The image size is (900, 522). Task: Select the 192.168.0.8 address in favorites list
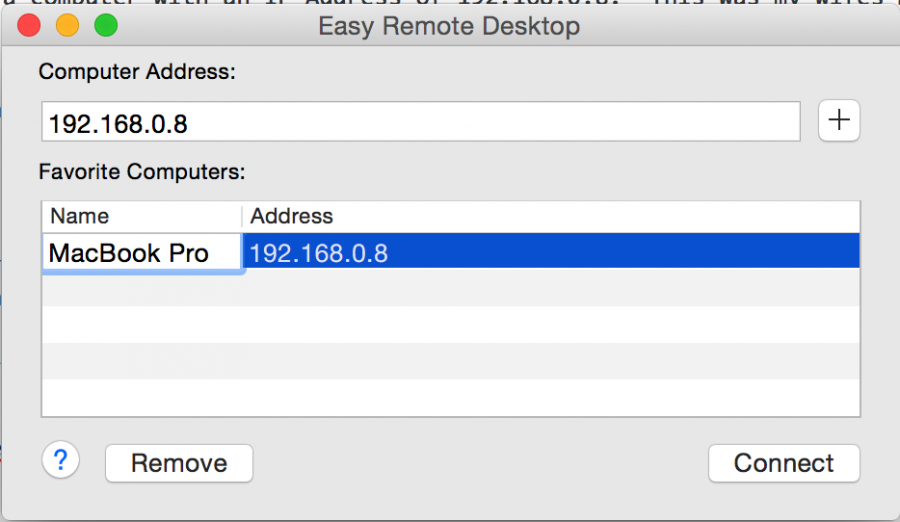click(550, 253)
